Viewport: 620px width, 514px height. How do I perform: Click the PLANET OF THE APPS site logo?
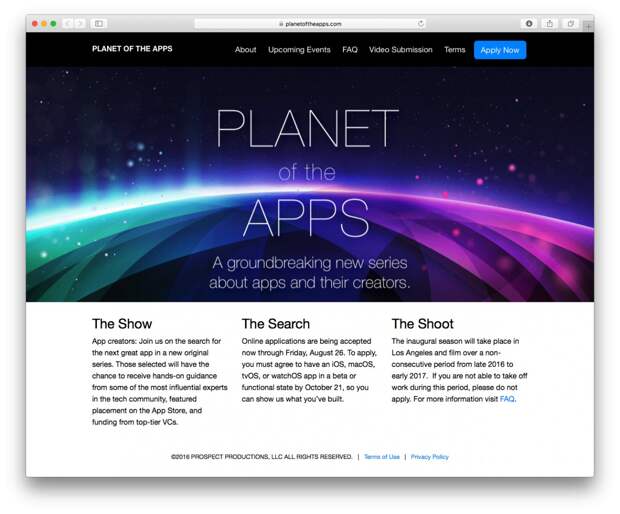click(132, 49)
